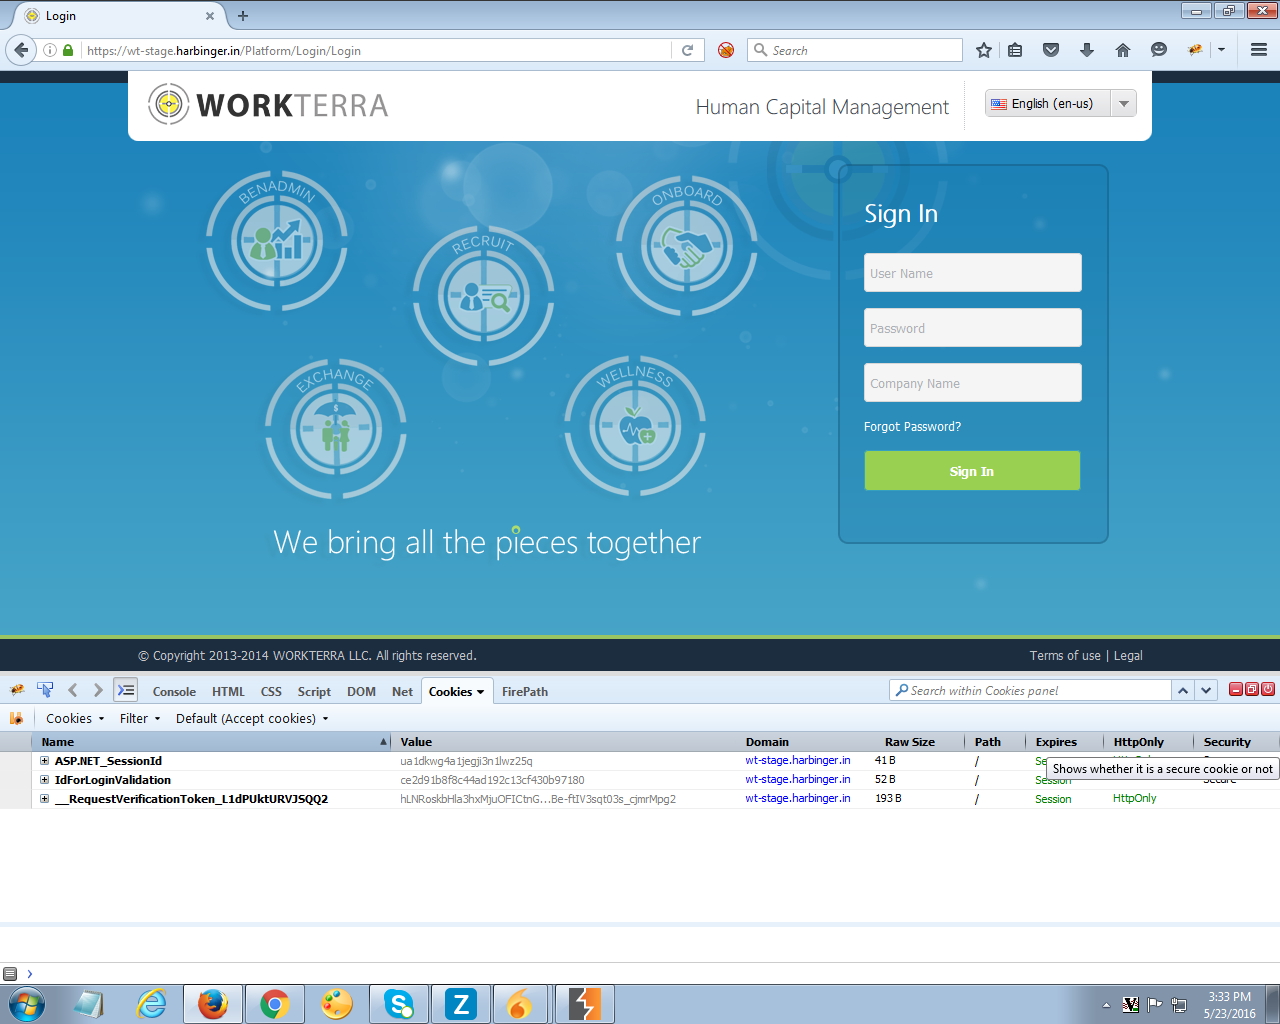This screenshot has height=1024, width=1280.
Task: Open the FirePath tab
Action: pyautogui.click(x=525, y=692)
